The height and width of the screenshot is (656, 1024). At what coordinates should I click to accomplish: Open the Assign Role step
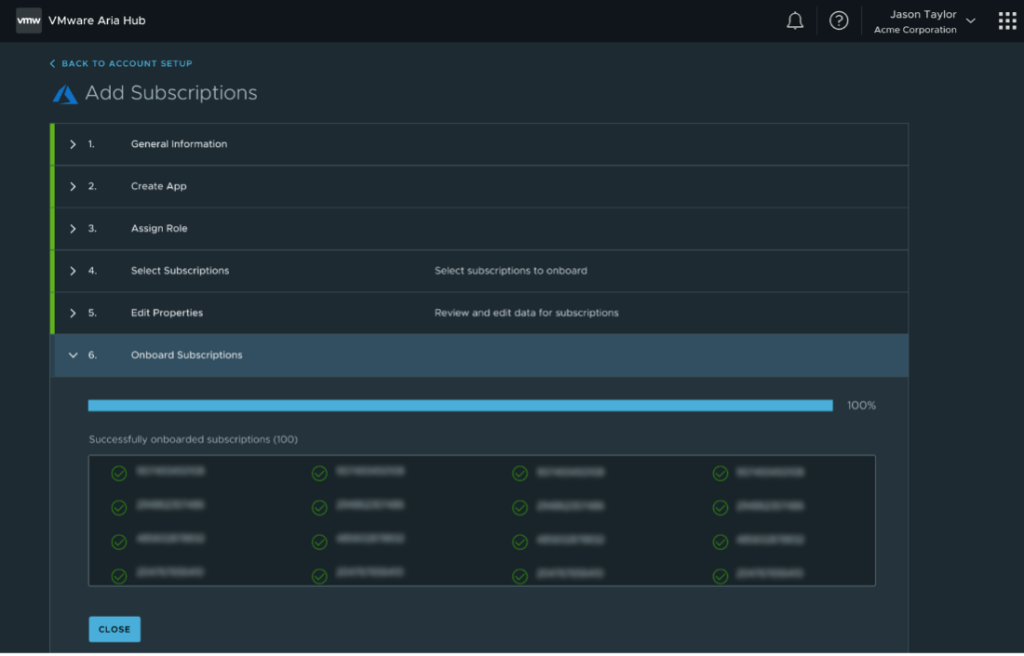point(159,229)
